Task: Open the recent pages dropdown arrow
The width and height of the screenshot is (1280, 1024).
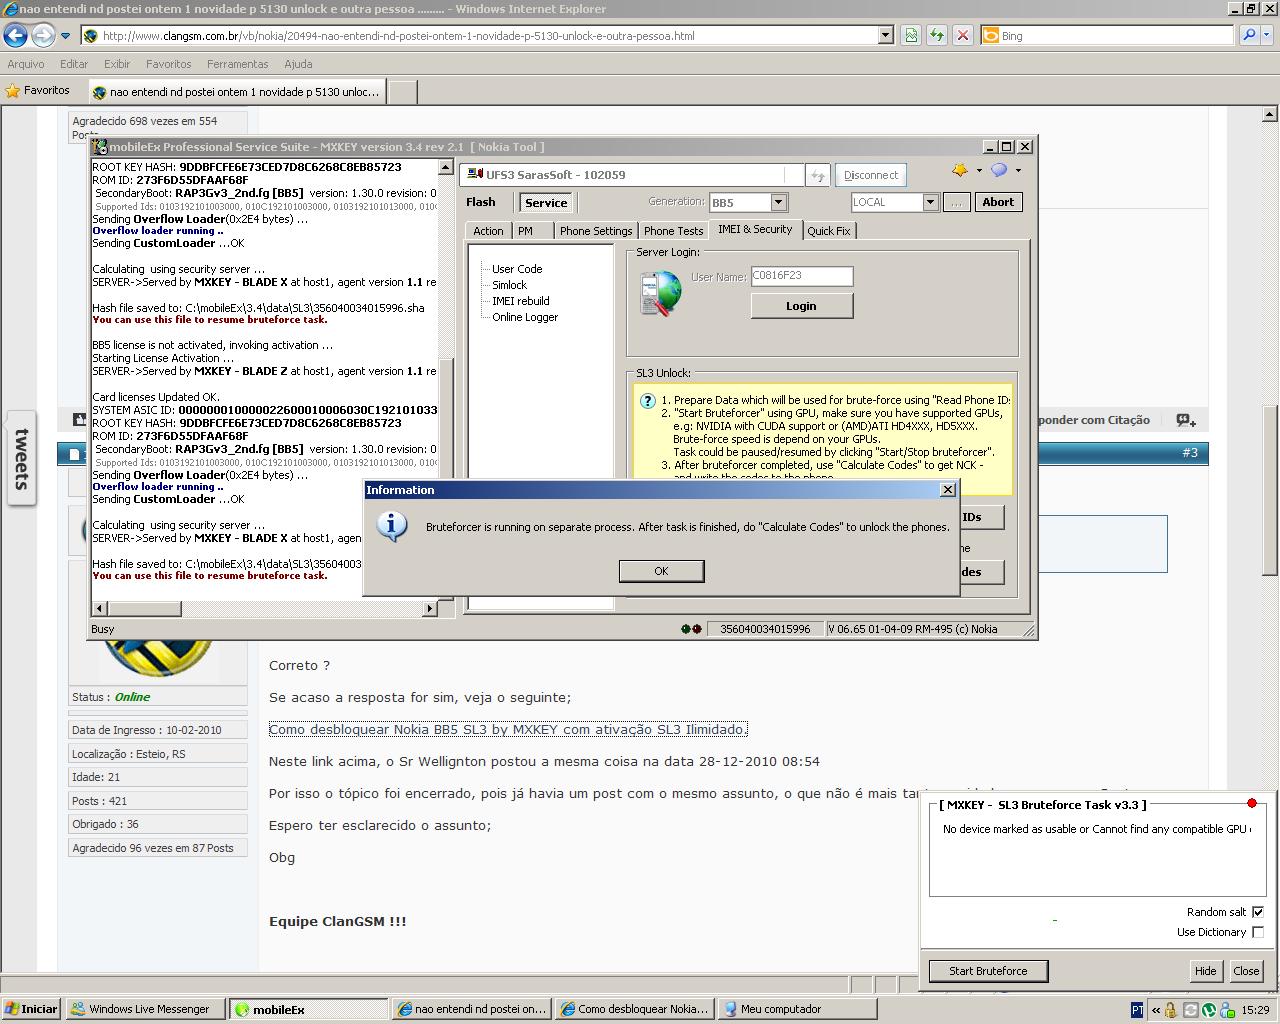Action: tap(66, 36)
